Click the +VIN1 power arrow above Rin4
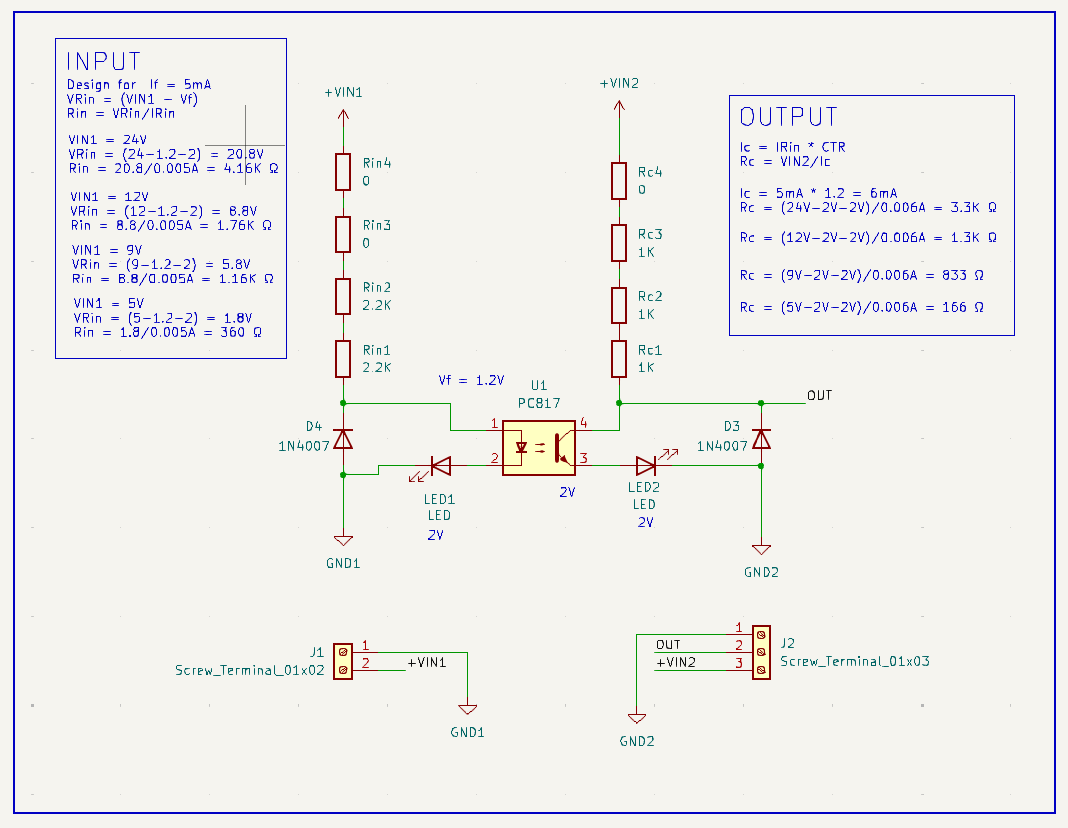The image size is (1068, 828). click(x=343, y=116)
